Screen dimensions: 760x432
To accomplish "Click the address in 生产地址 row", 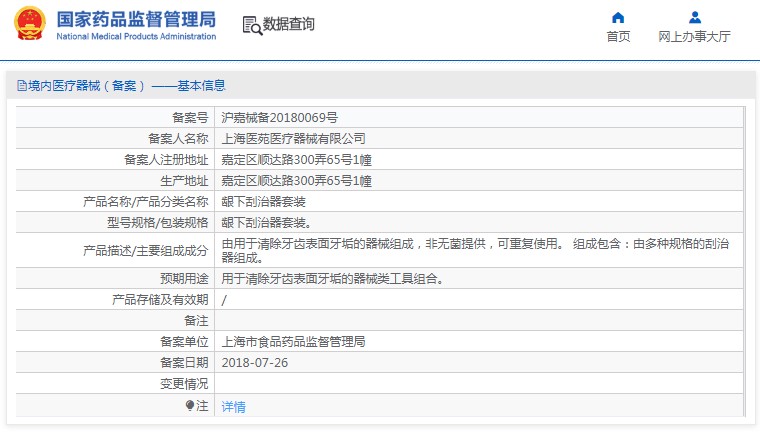I will coord(297,181).
